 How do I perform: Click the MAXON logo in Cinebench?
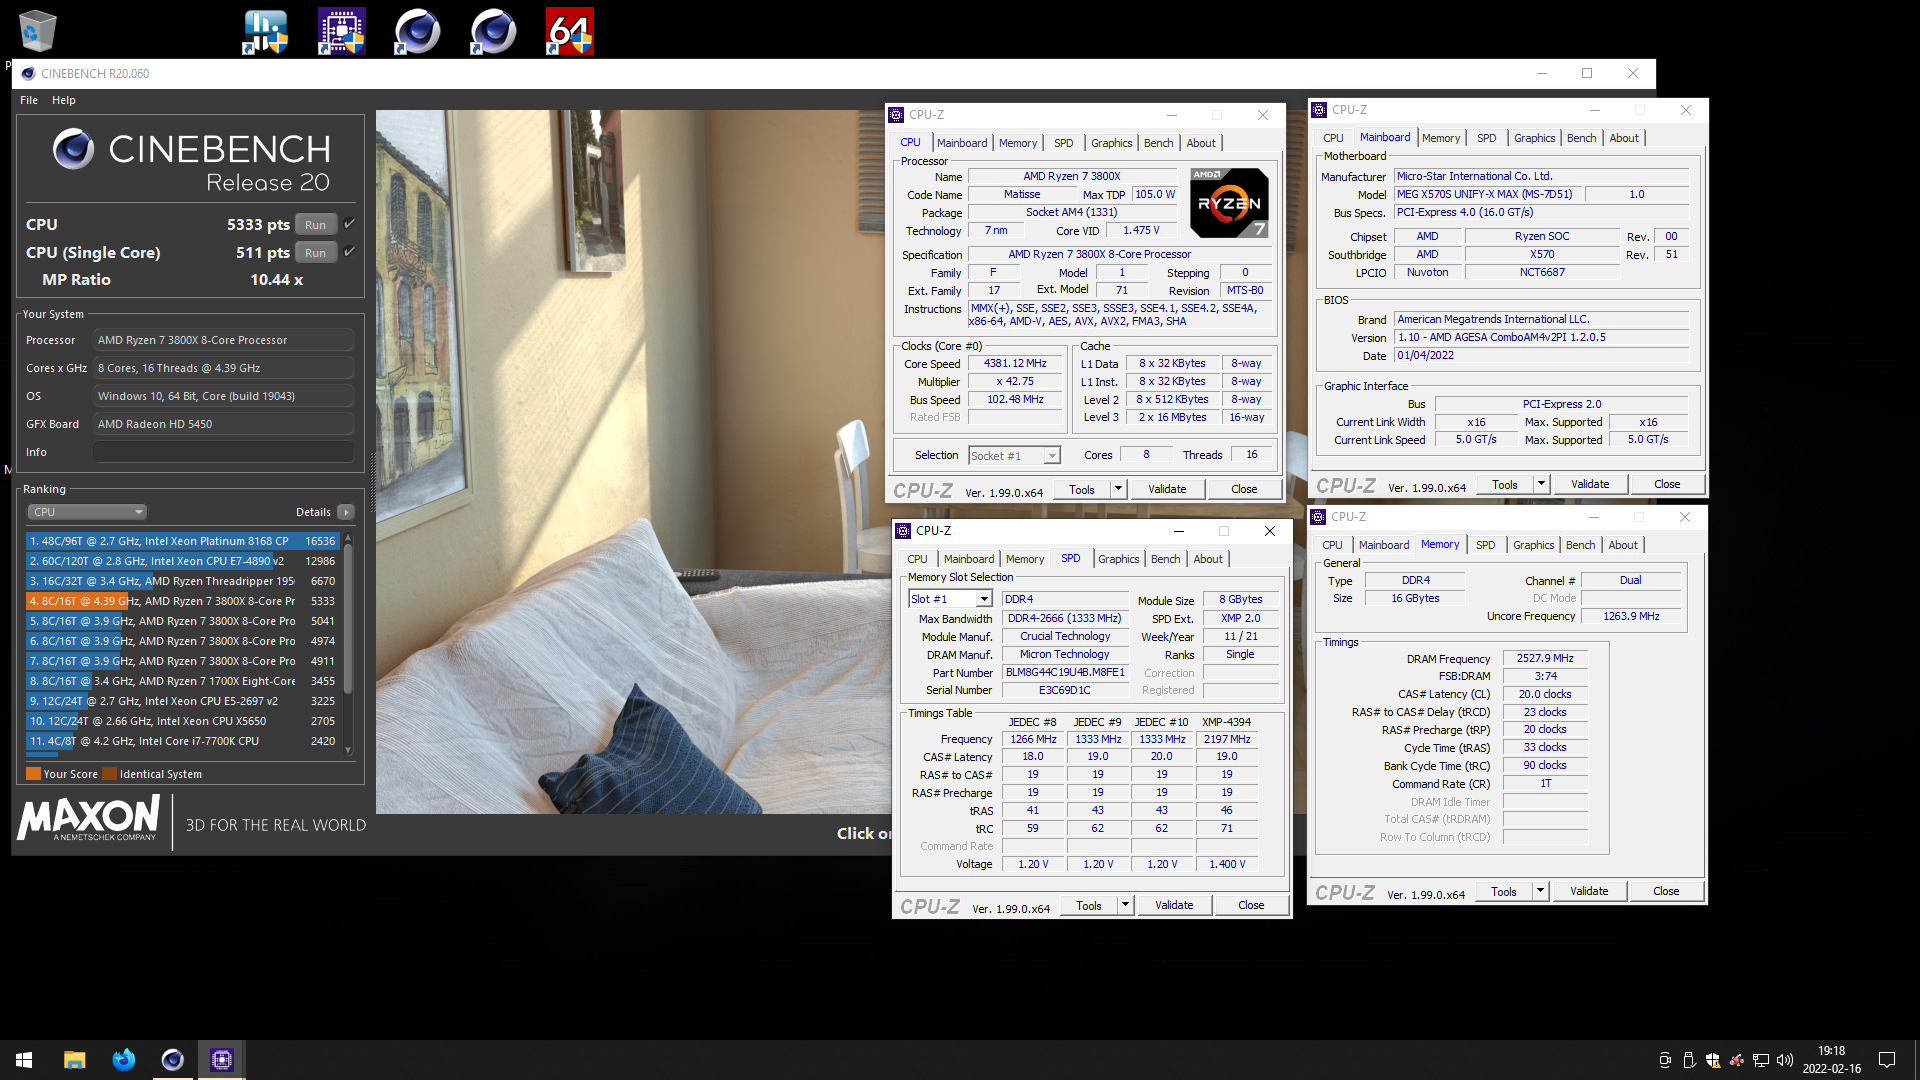click(x=88, y=819)
